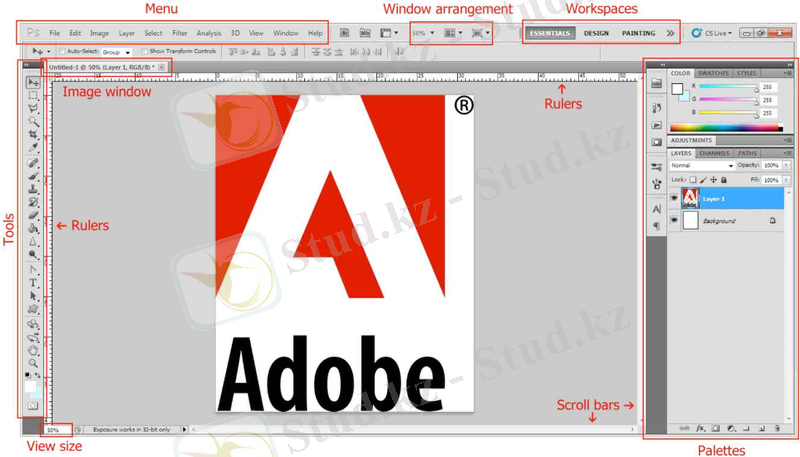Enable the Auto-Select checkbox
The height and width of the screenshot is (457, 800).
(63, 51)
